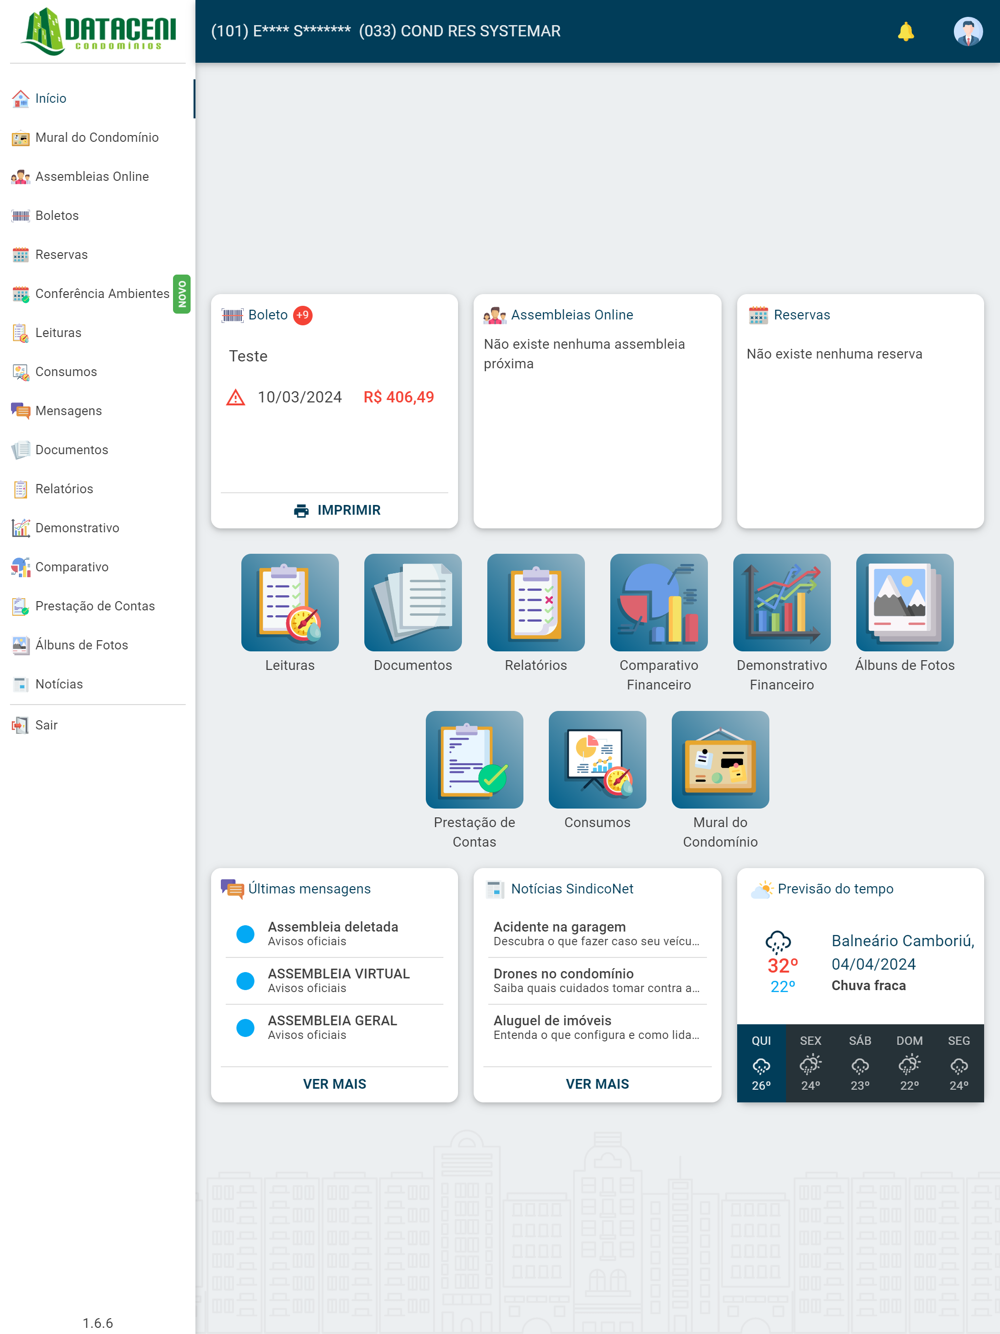Click the +9 boleto badge

[x=303, y=315]
